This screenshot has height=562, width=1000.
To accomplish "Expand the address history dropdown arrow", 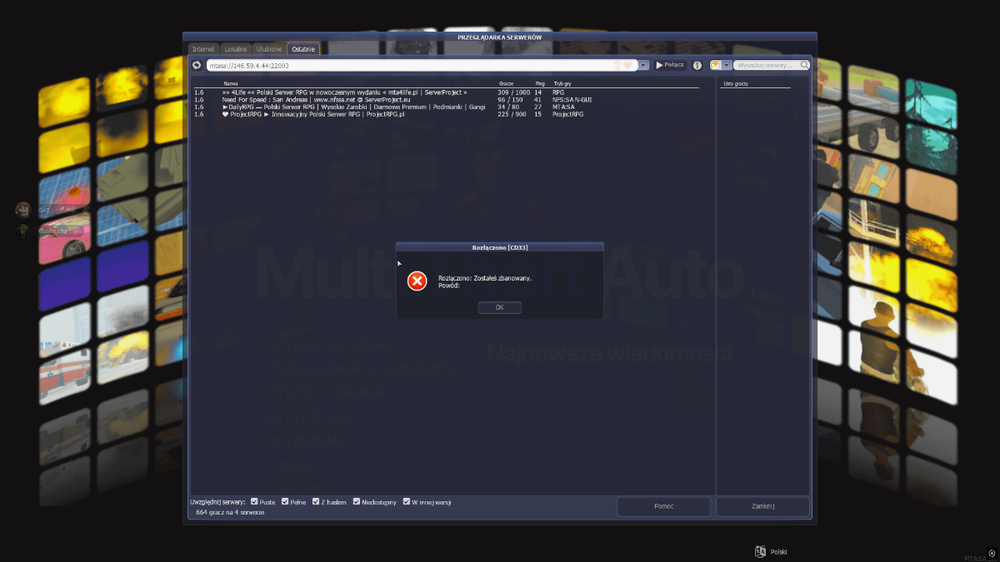I will 643,65.
